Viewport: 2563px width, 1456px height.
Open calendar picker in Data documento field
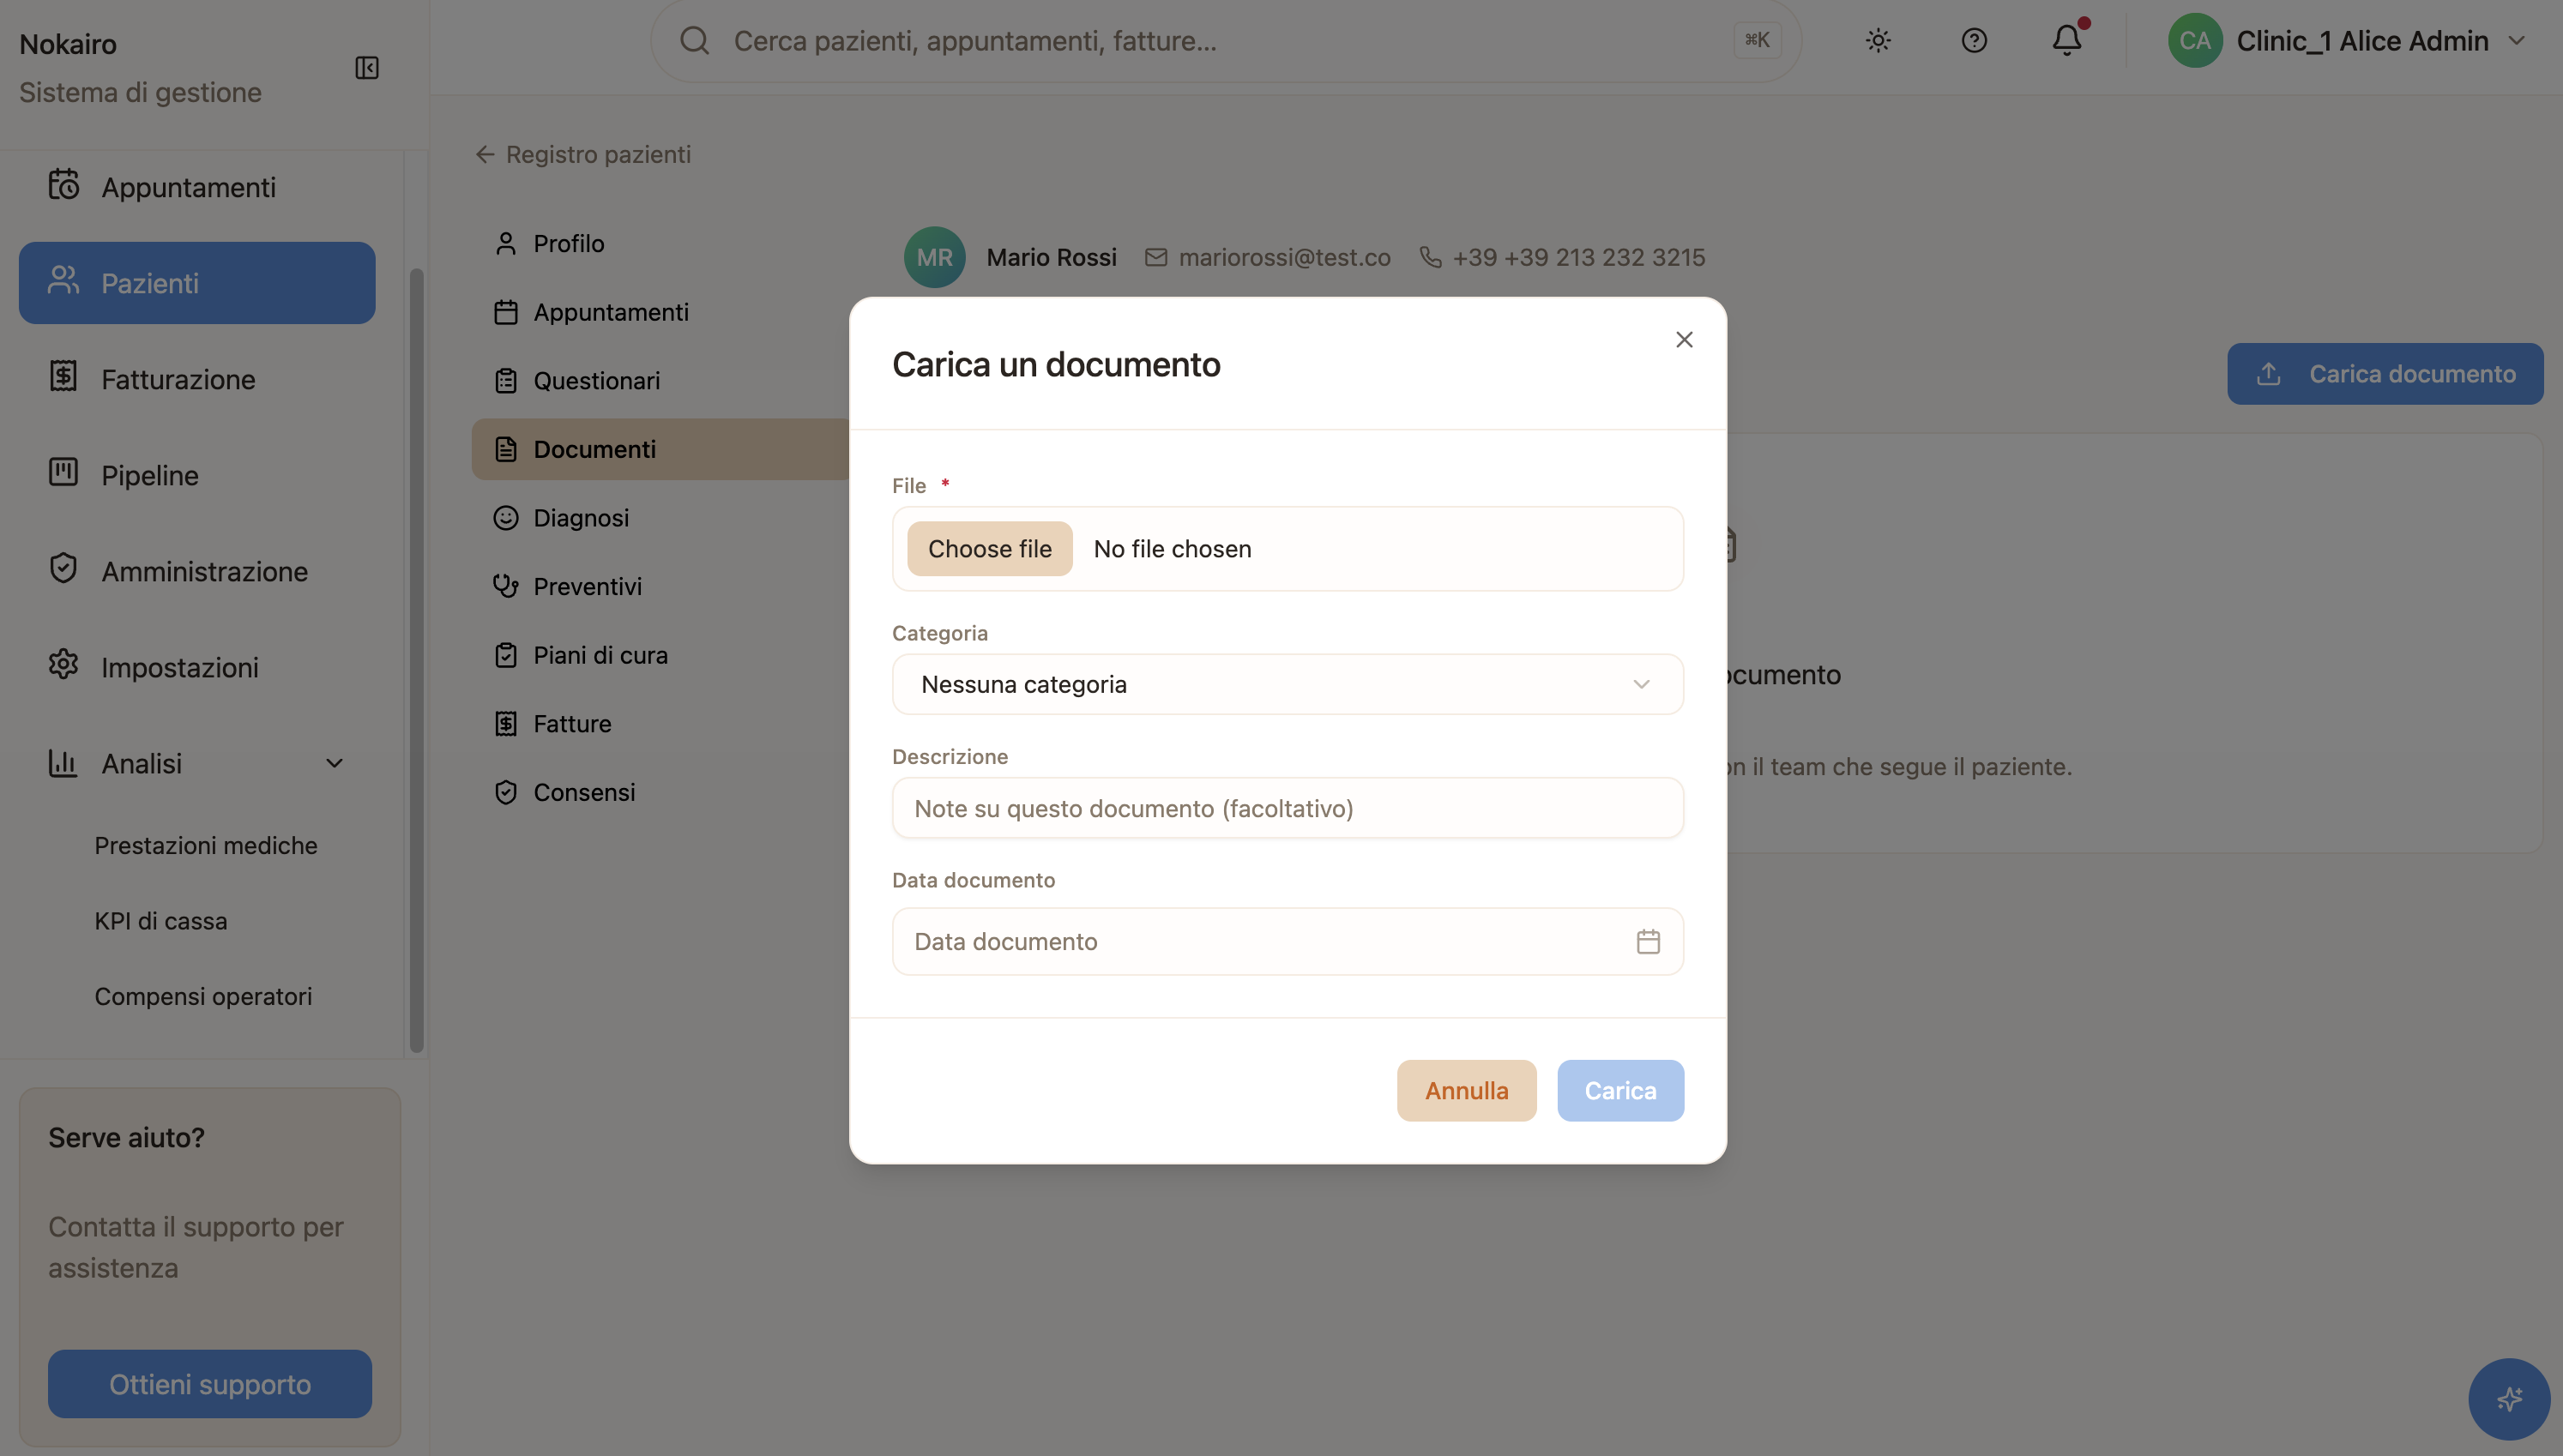(x=1648, y=941)
